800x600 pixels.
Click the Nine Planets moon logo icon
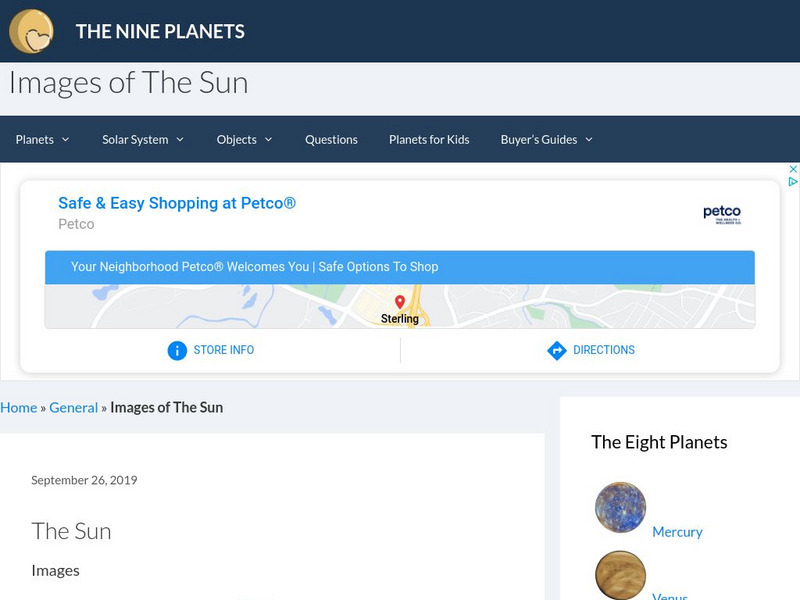click(31, 31)
